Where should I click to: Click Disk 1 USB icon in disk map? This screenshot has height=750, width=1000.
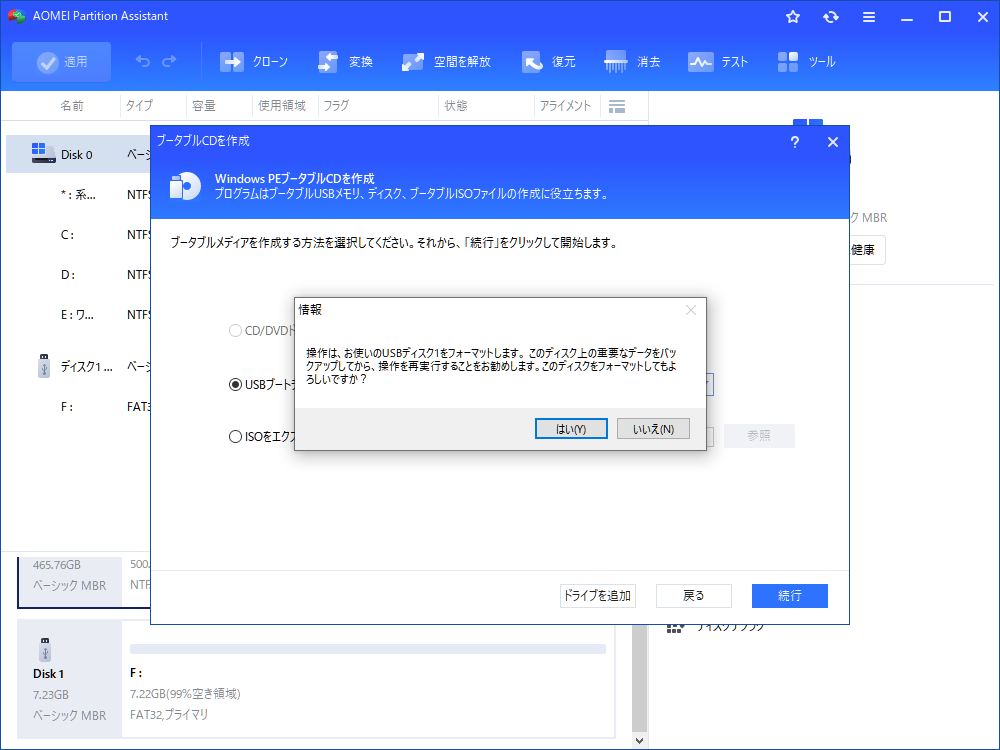(x=45, y=650)
